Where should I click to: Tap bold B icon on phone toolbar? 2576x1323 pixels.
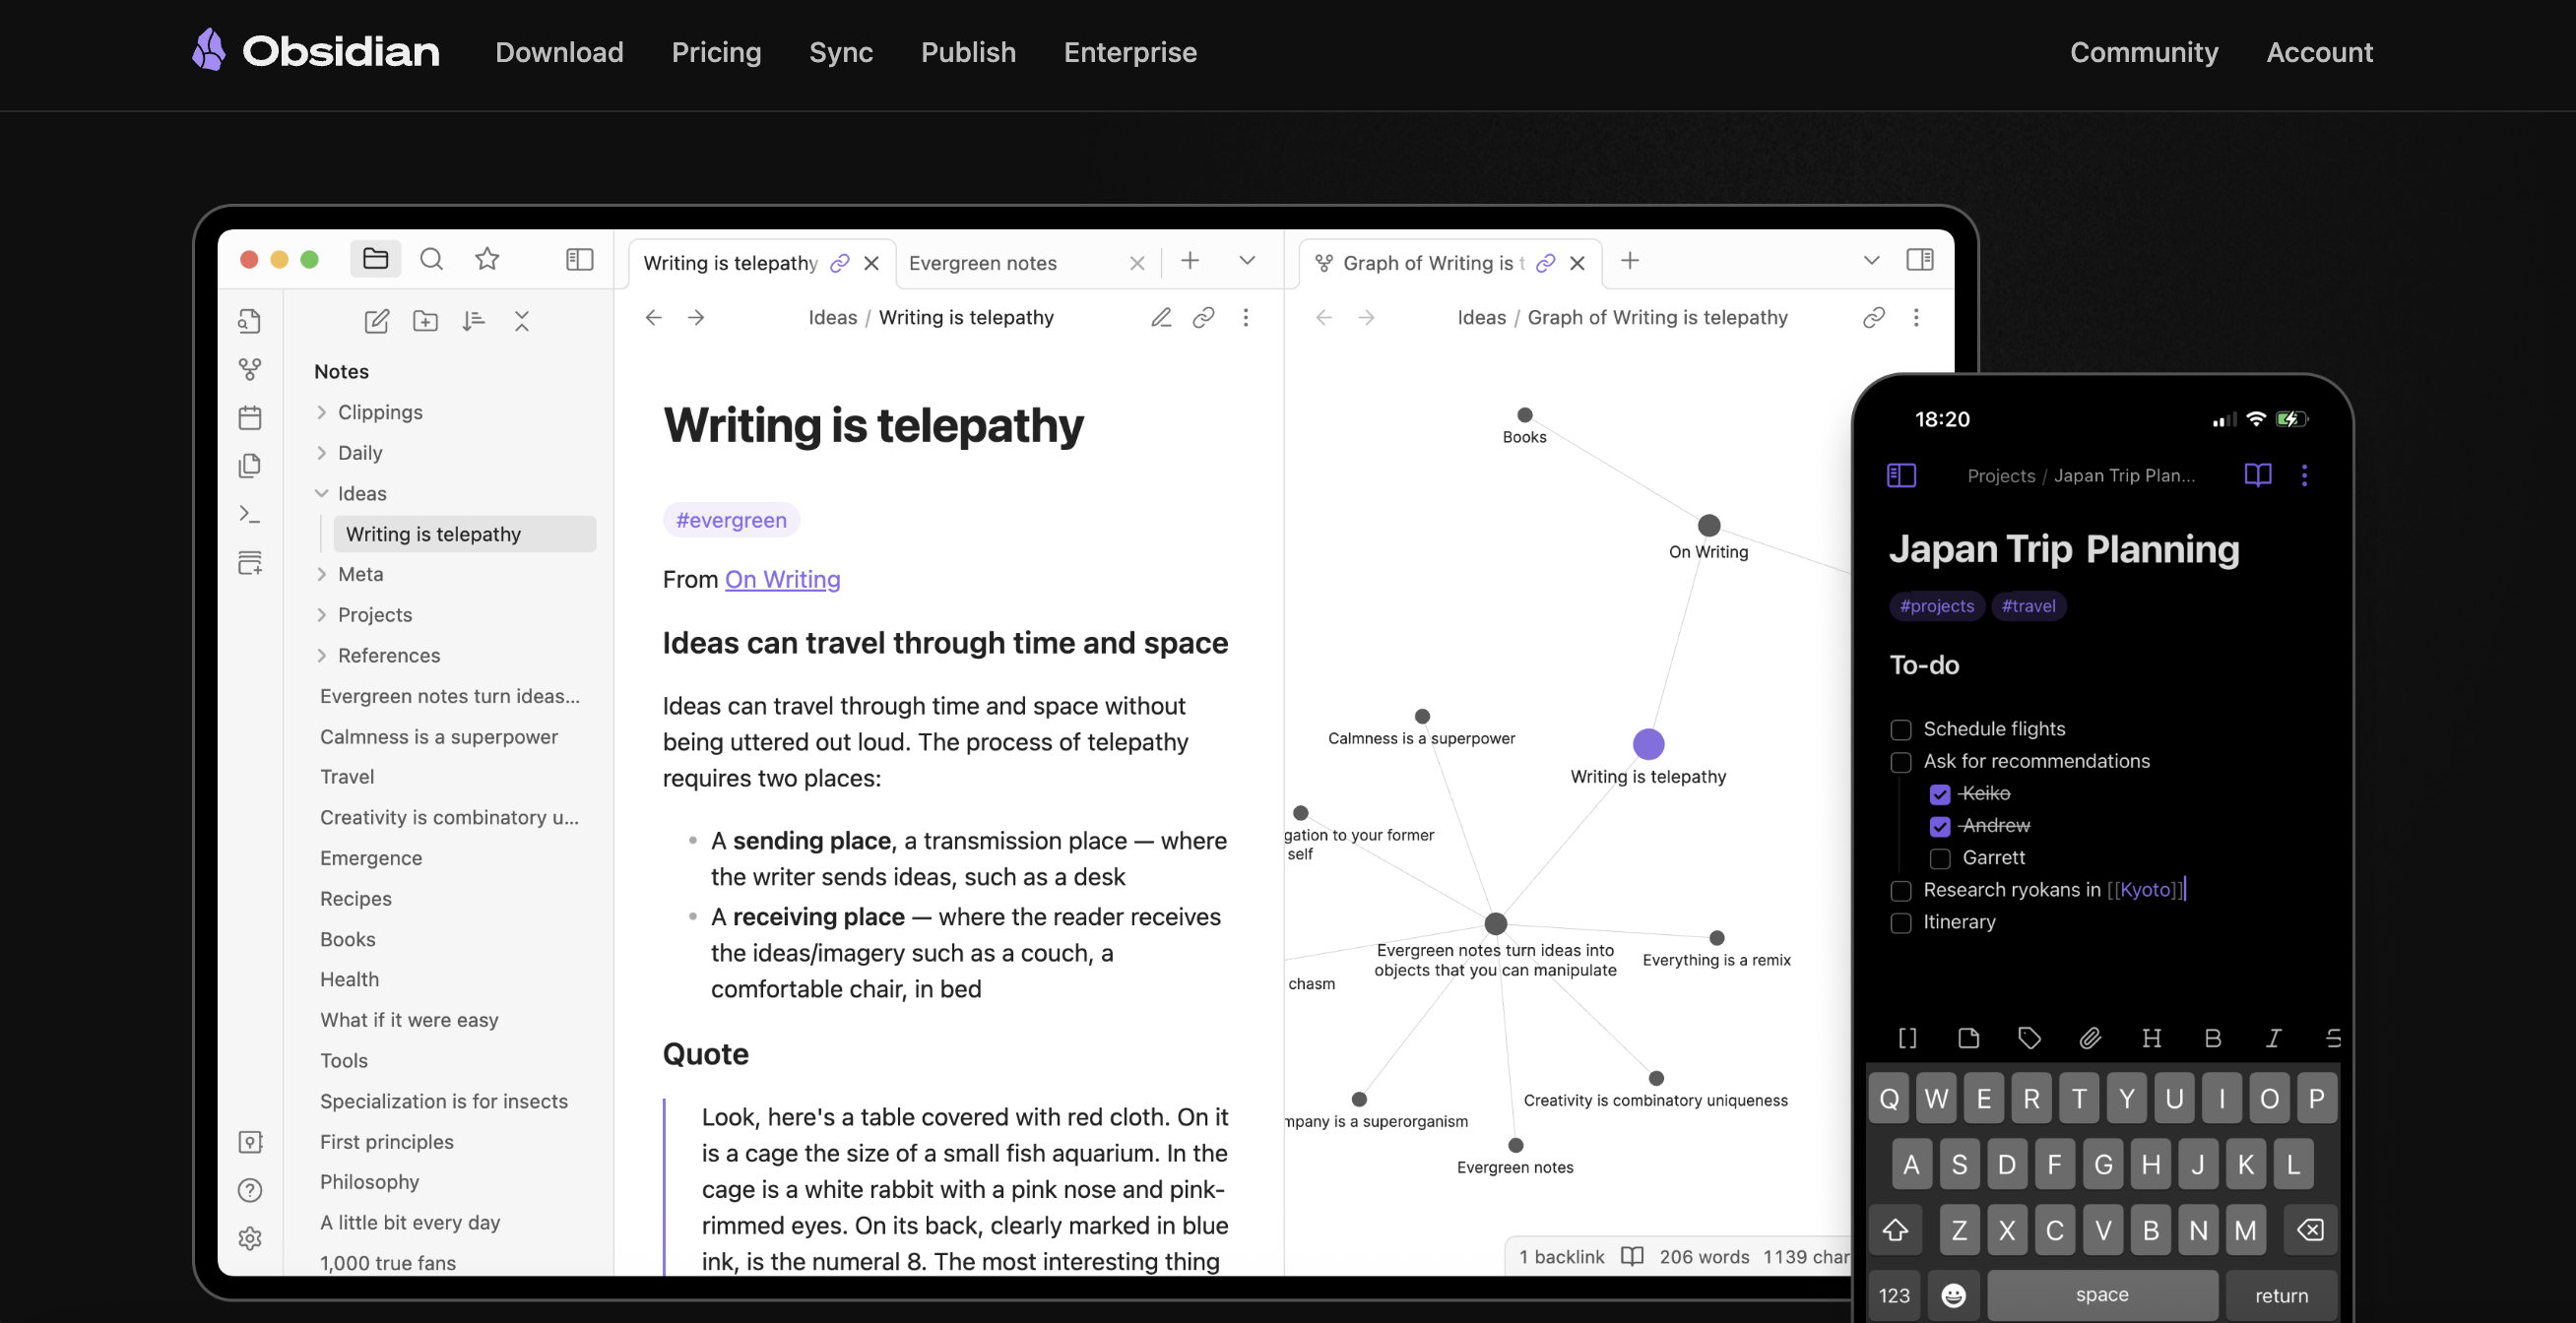click(2212, 1038)
